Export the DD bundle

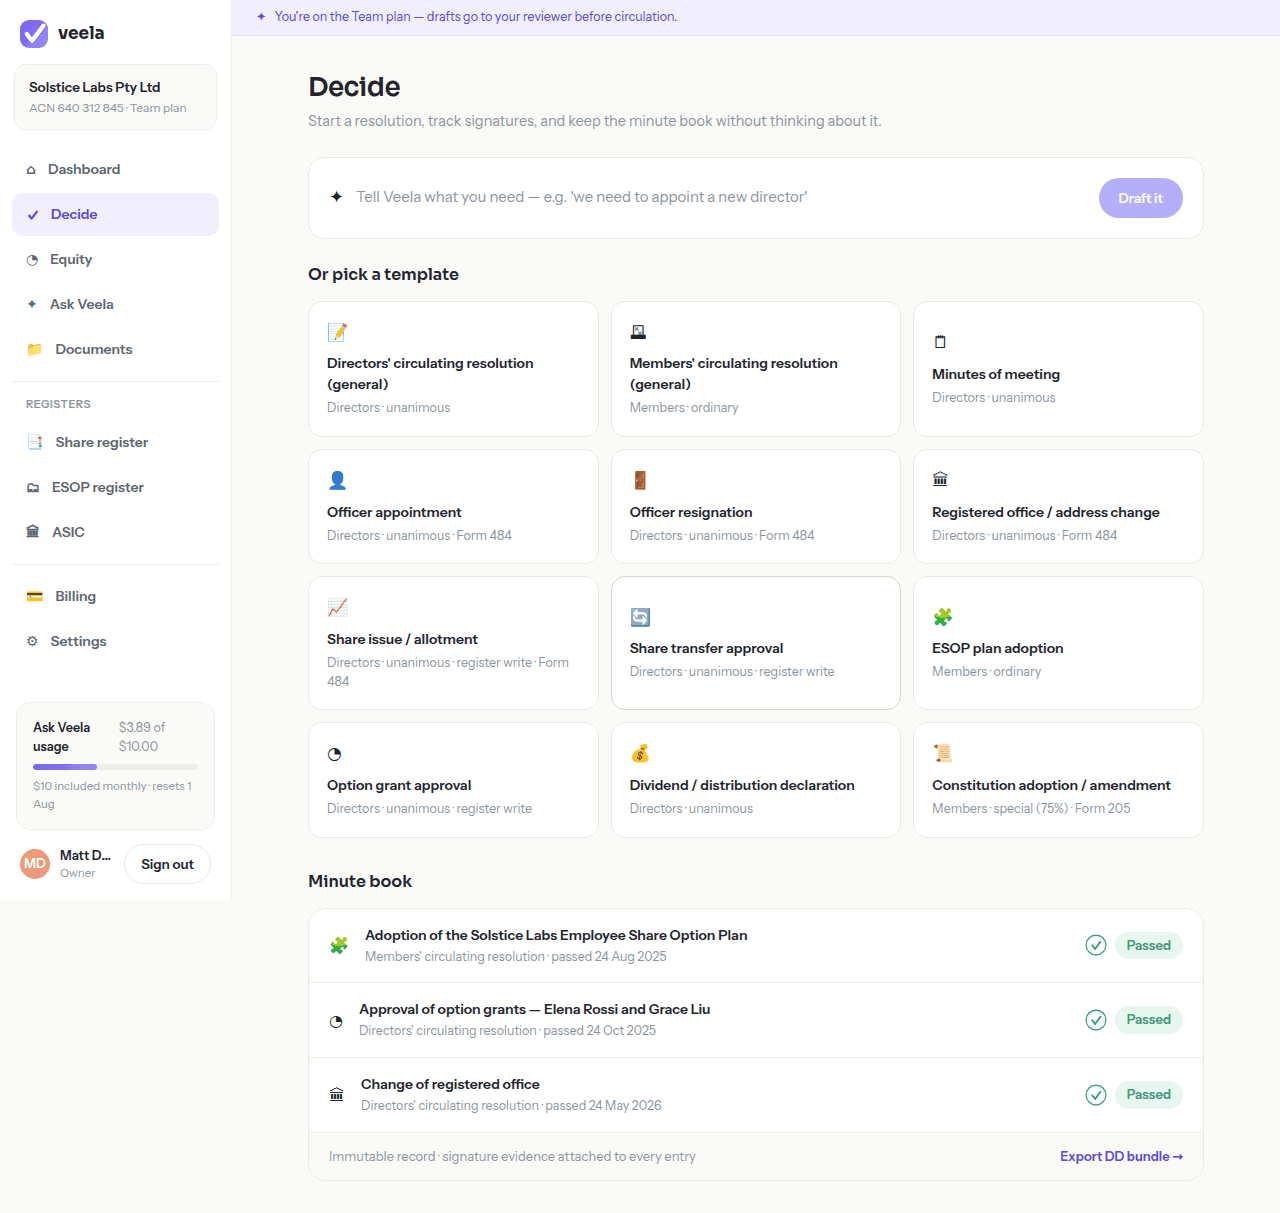(1121, 1156)
